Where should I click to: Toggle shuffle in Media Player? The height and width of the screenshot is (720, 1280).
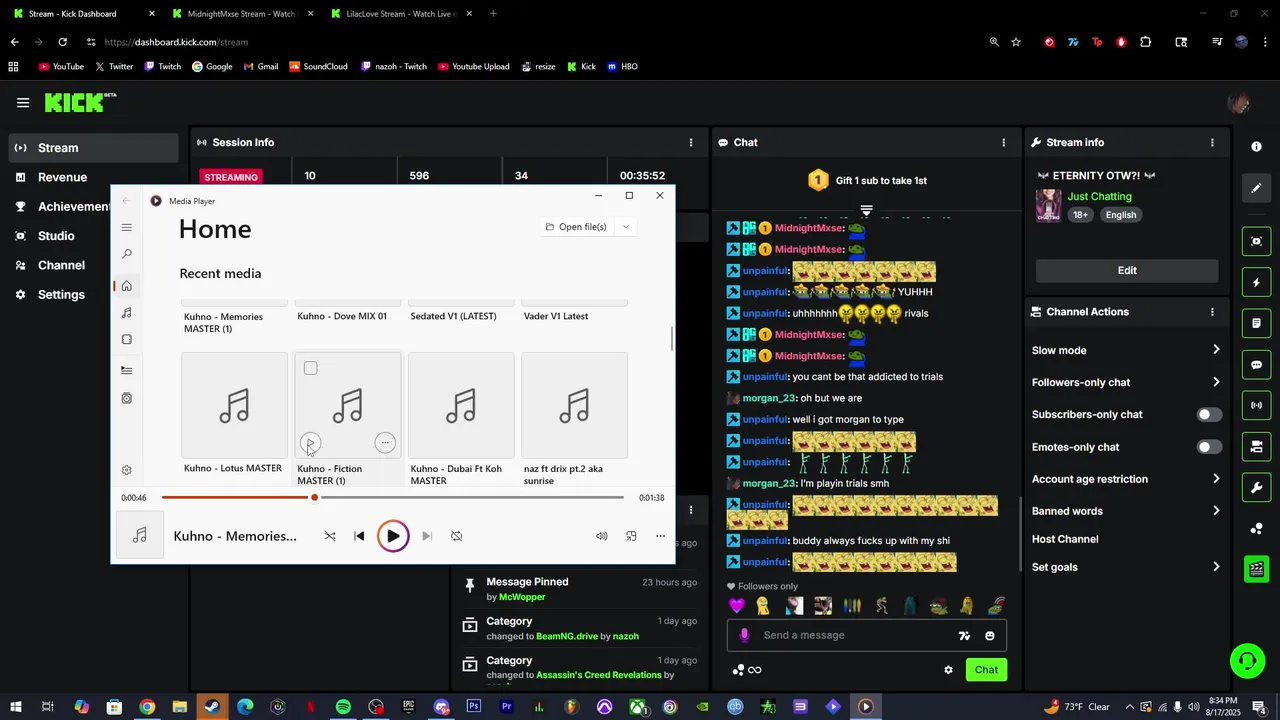[x=330, y=536]
